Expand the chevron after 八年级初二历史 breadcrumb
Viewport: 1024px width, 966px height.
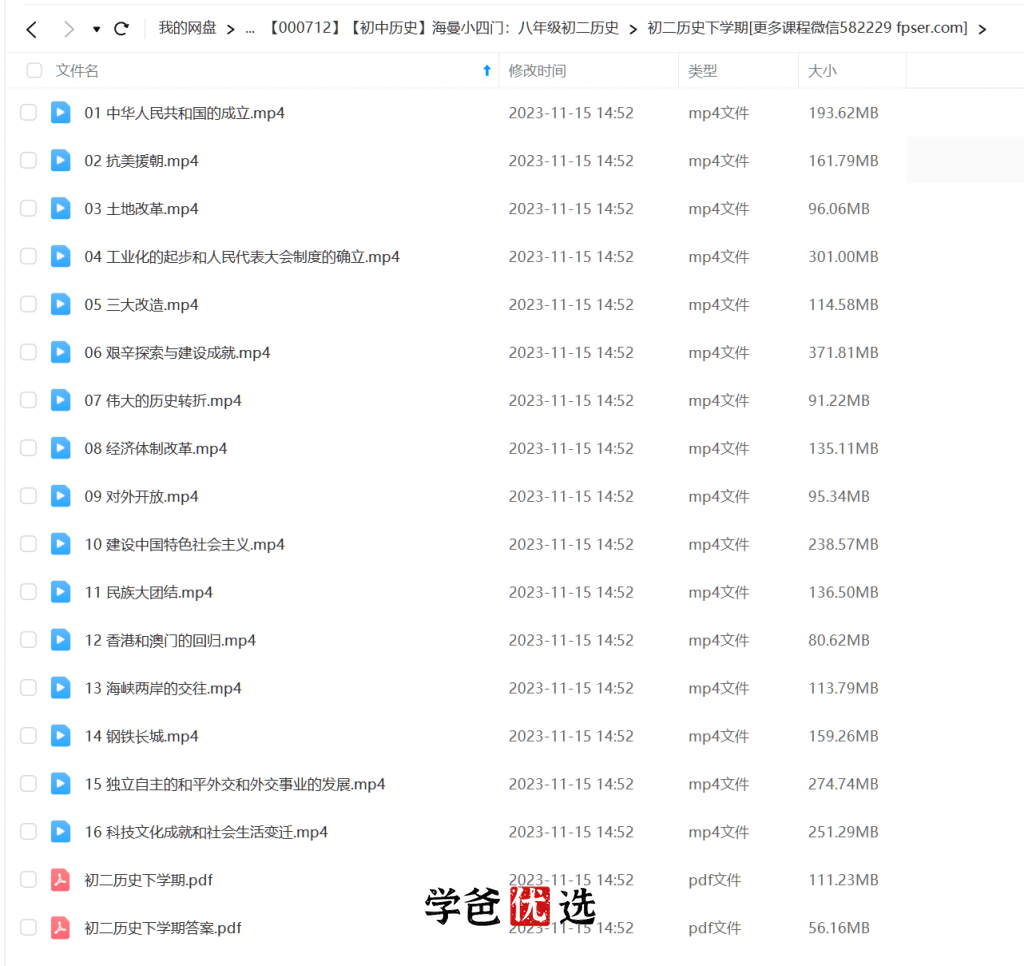pos(633,29)
